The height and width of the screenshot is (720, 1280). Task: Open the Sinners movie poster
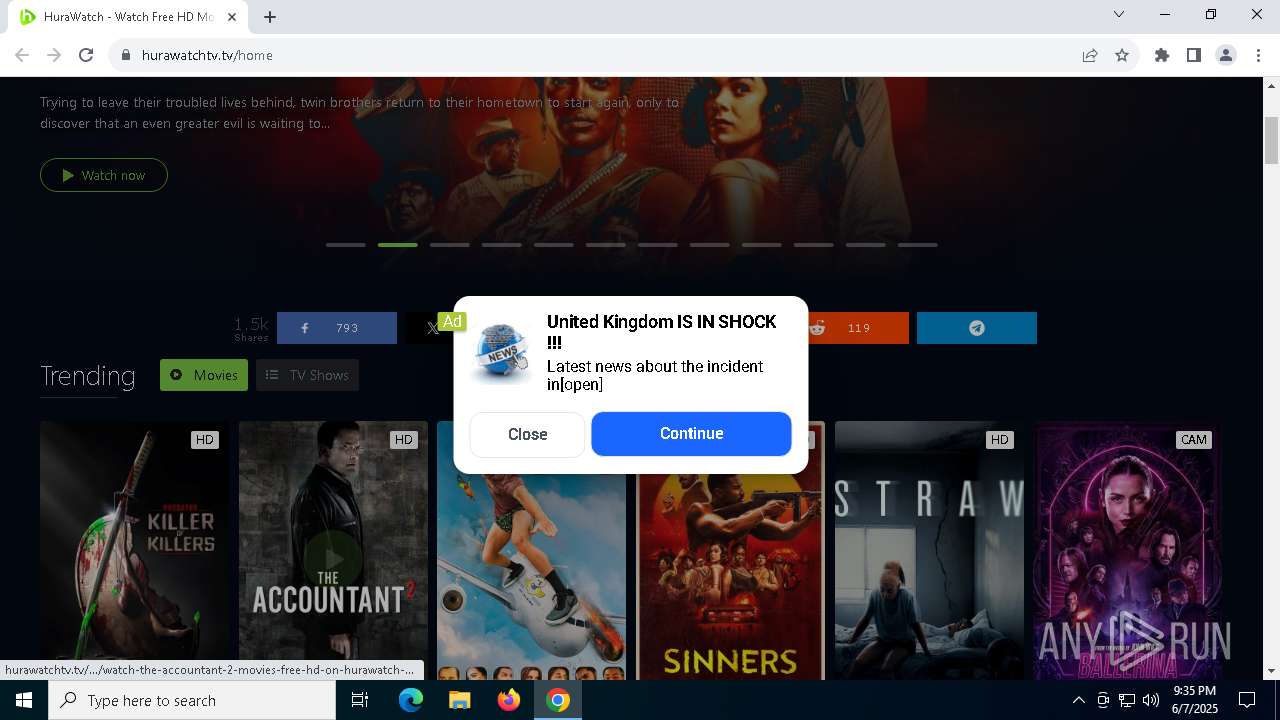[x=731, y=576]
